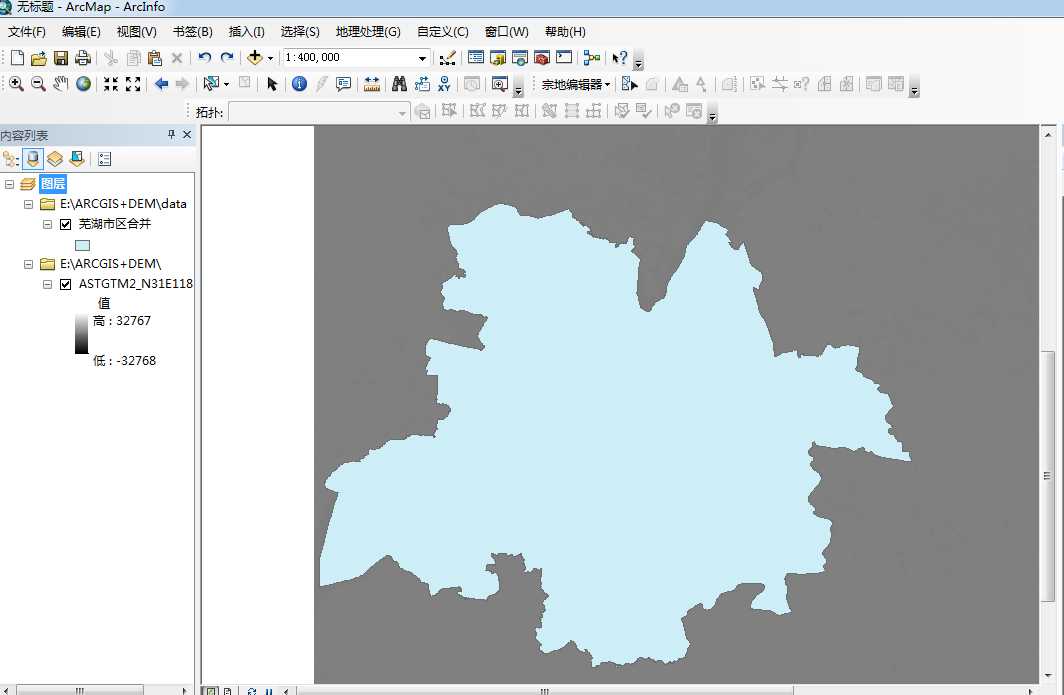Open the 自定义(C) menu
This screenshot has height=695, width=1064.
(442, 32)
